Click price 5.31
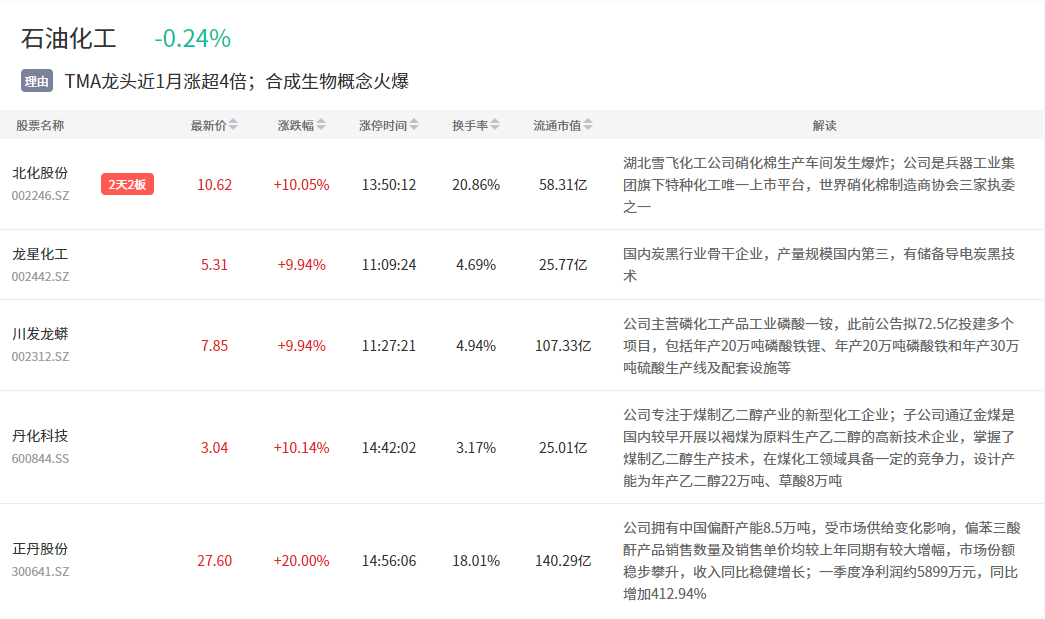Viewport: 1045px width, 619px height. click(215, 265)
